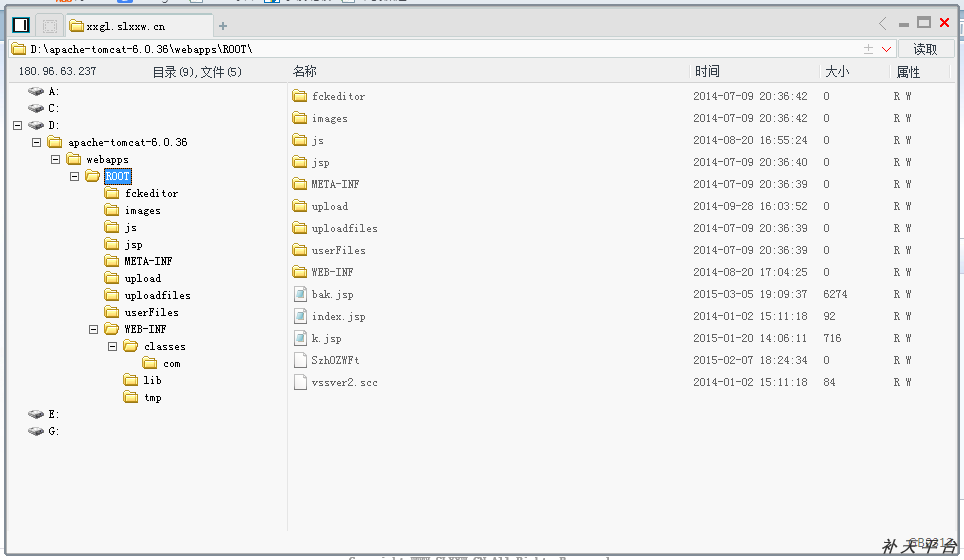Screen dimensions: 964x560
Task: Click the dotted square icon beside tab
Action: (x=50, y=26)
